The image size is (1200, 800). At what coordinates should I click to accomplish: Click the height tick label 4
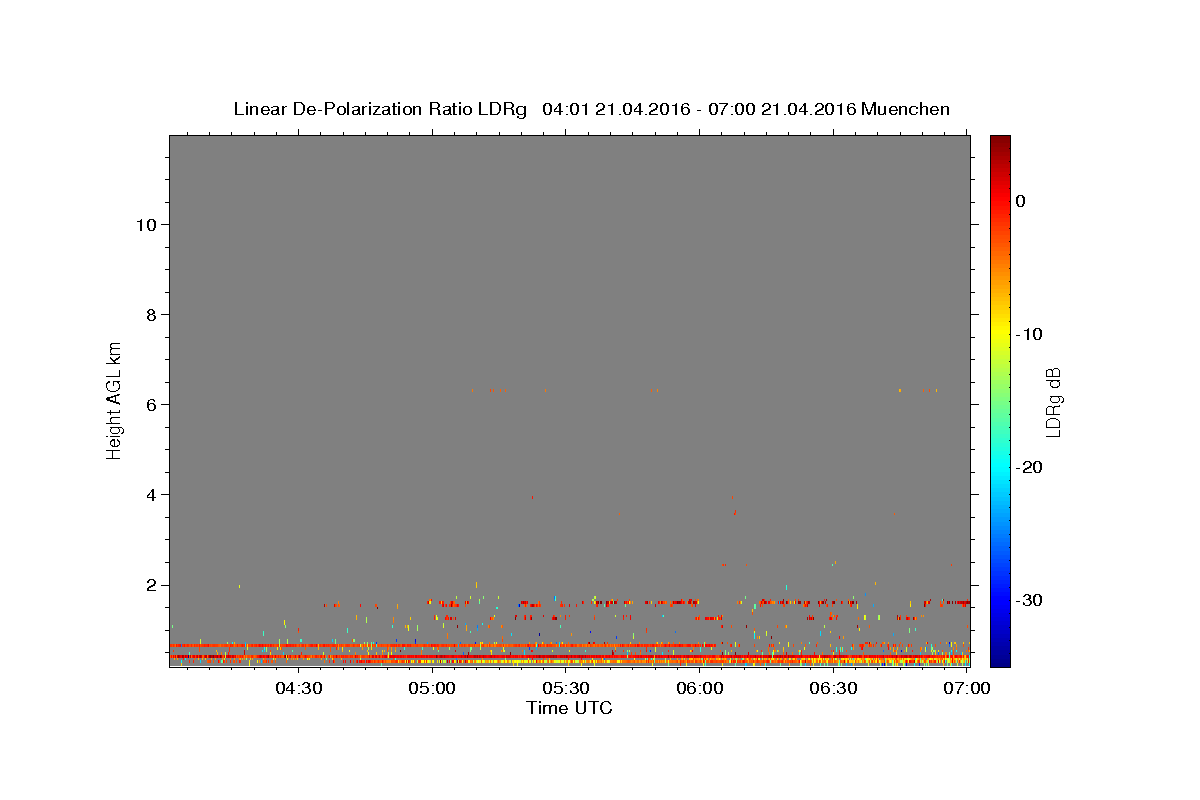click(x=151, y=495)
